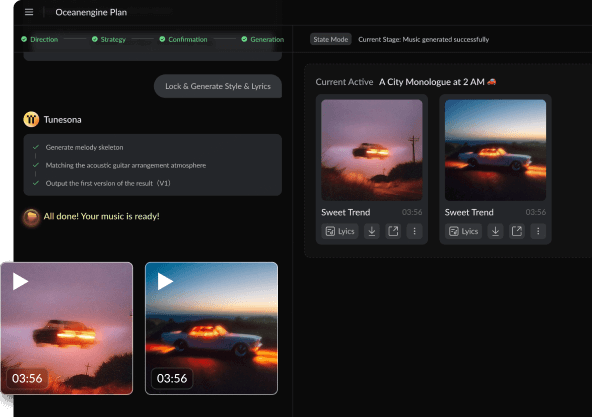Open more options for first Sweet Trend card
The image size is (592, 417).
[x=414, y=231]
